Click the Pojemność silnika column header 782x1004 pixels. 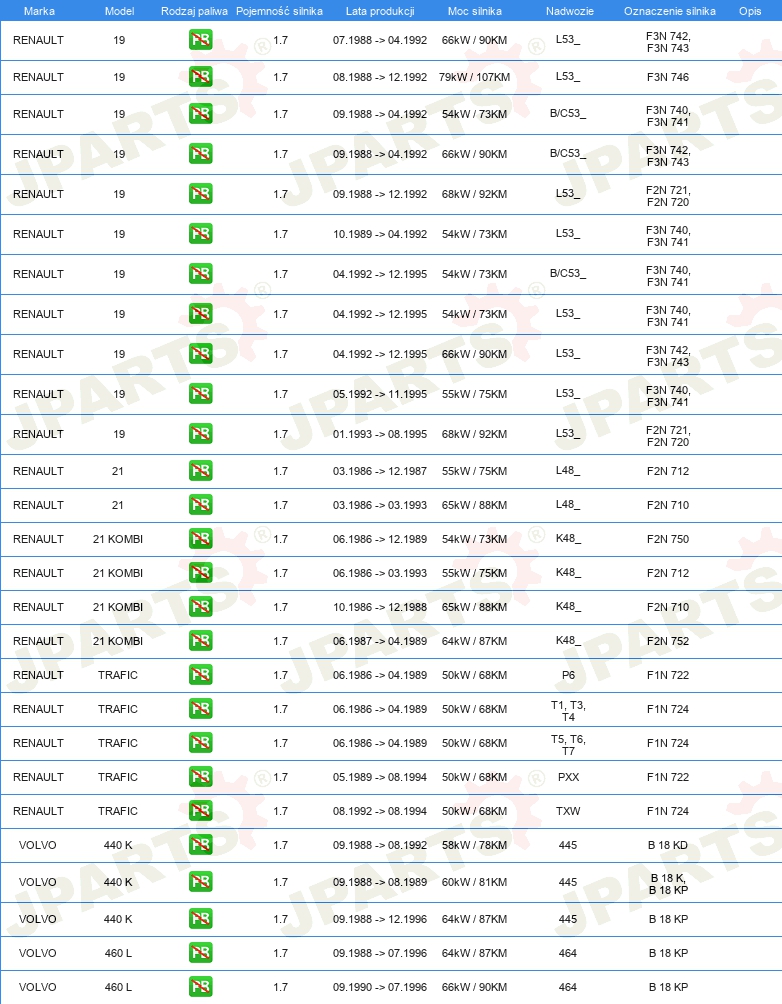click(x=279, y=11)
